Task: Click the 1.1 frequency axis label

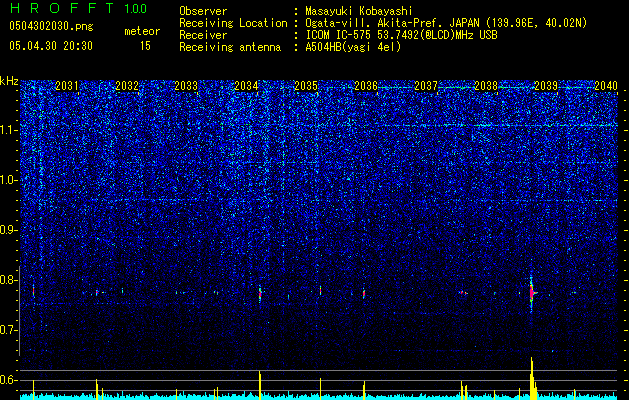Action: (8, 130)
